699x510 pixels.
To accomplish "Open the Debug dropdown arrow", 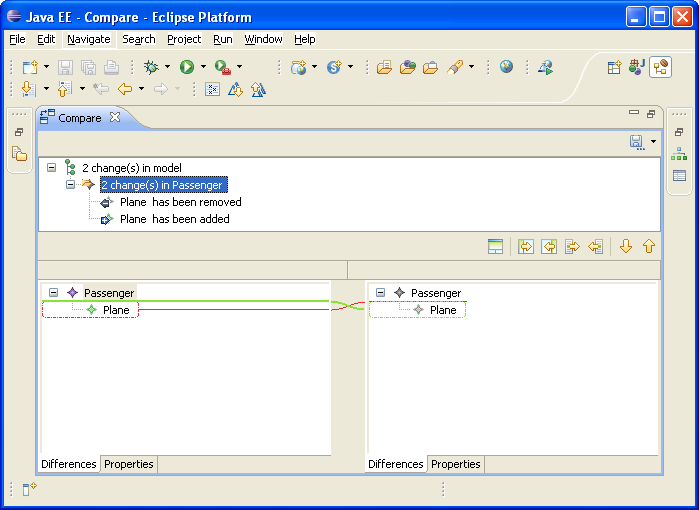I will point(167,67).
